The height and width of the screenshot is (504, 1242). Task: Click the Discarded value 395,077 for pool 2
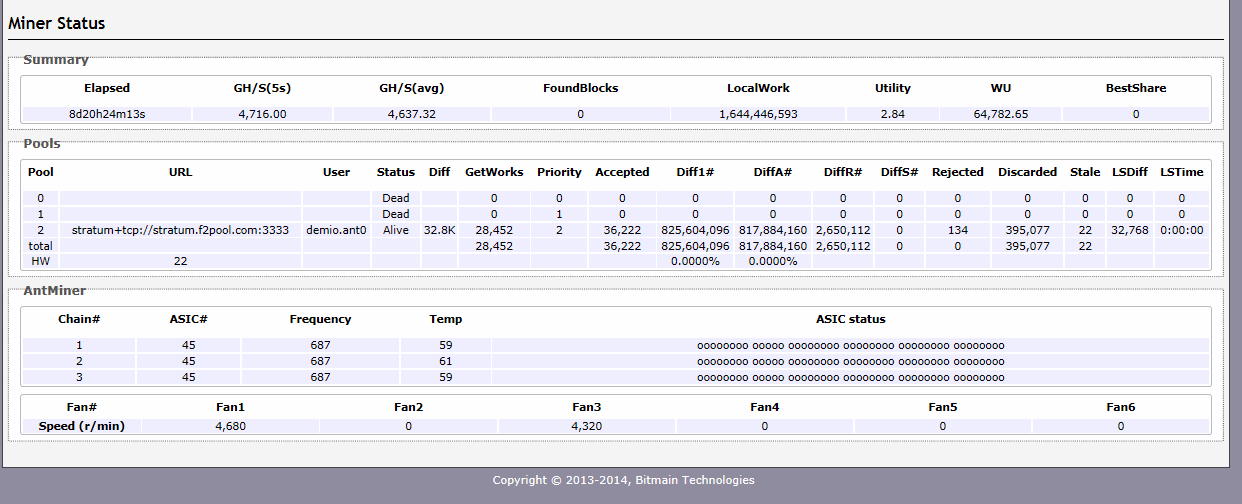[x=1027, y=230]
